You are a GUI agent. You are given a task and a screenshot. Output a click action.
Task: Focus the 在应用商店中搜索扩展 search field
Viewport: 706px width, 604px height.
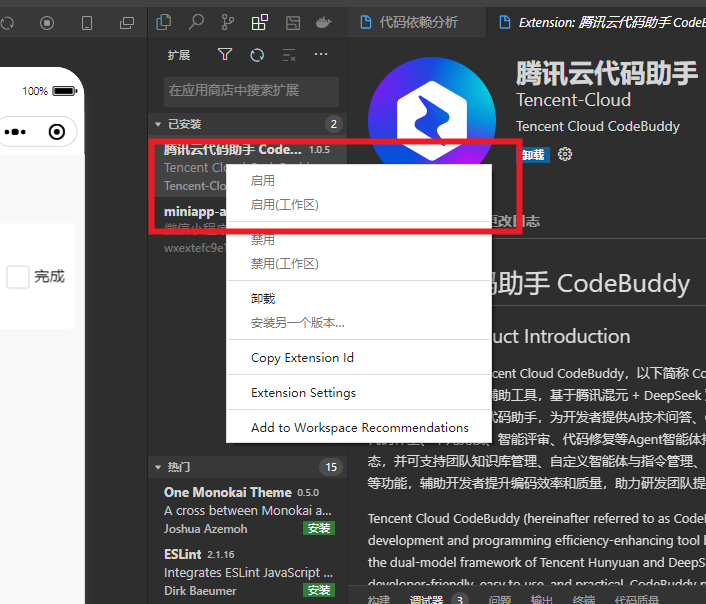click(x=251, y=91)
